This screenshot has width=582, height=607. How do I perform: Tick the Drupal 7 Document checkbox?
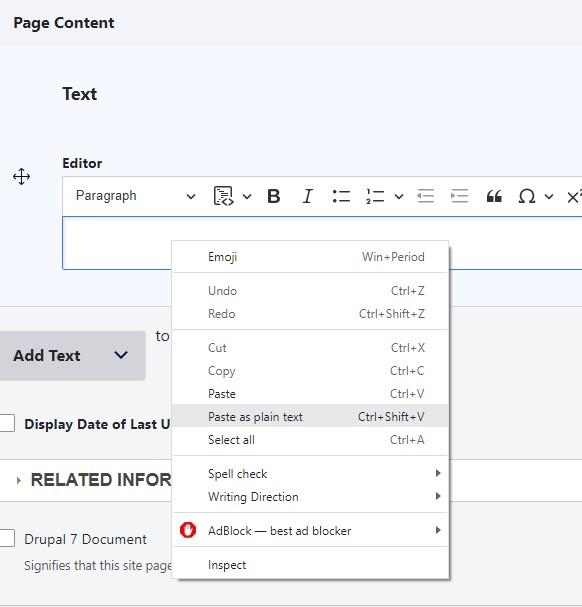[x=7, y=538]
